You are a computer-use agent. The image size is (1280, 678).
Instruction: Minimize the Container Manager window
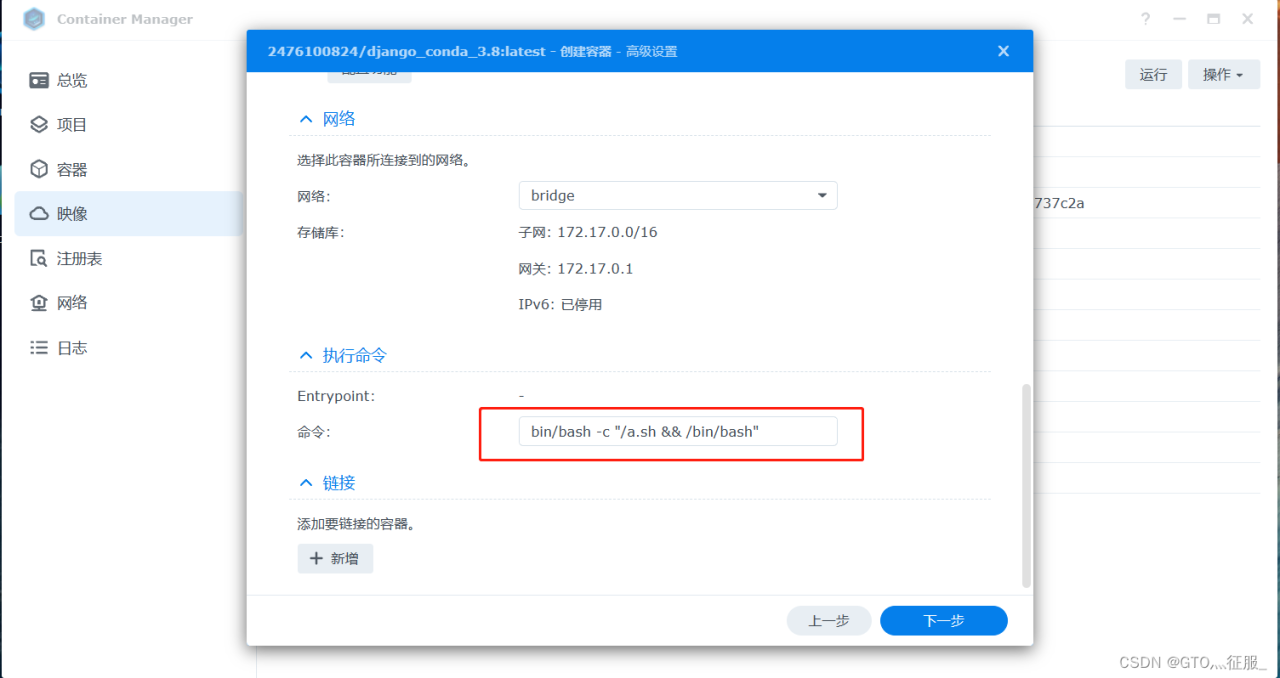[x=1180, y=19]
